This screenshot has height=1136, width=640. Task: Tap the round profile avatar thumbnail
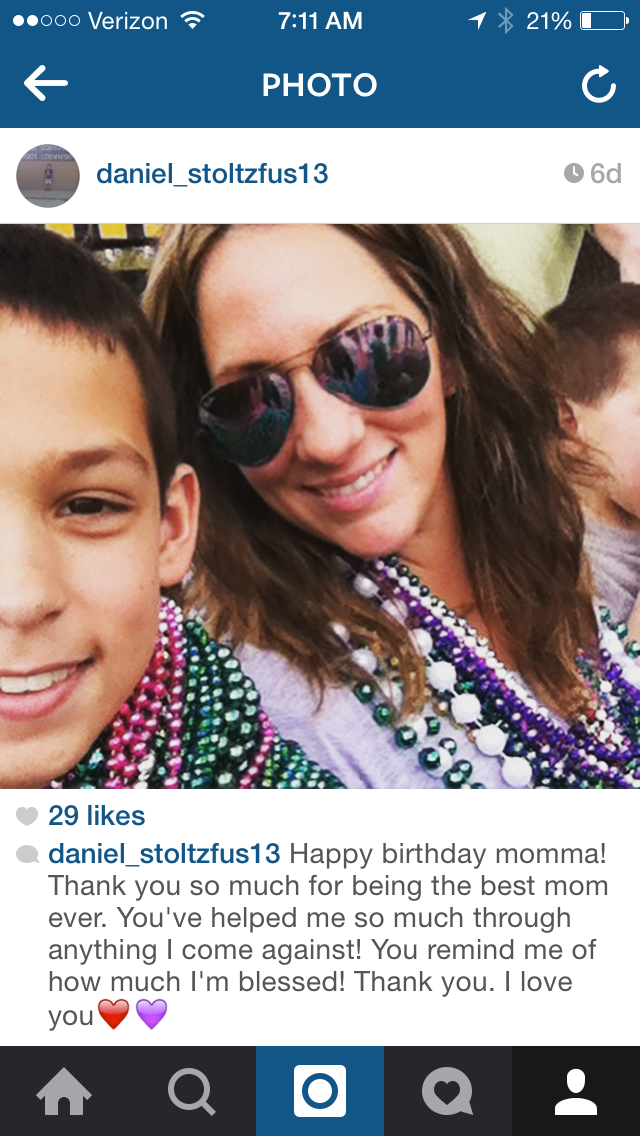point(48,175)
